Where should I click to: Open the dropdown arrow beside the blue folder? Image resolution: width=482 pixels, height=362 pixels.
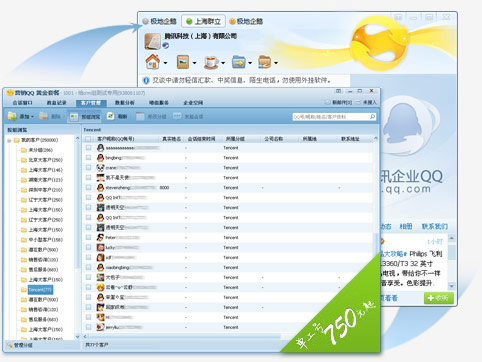tap(250, 63)
